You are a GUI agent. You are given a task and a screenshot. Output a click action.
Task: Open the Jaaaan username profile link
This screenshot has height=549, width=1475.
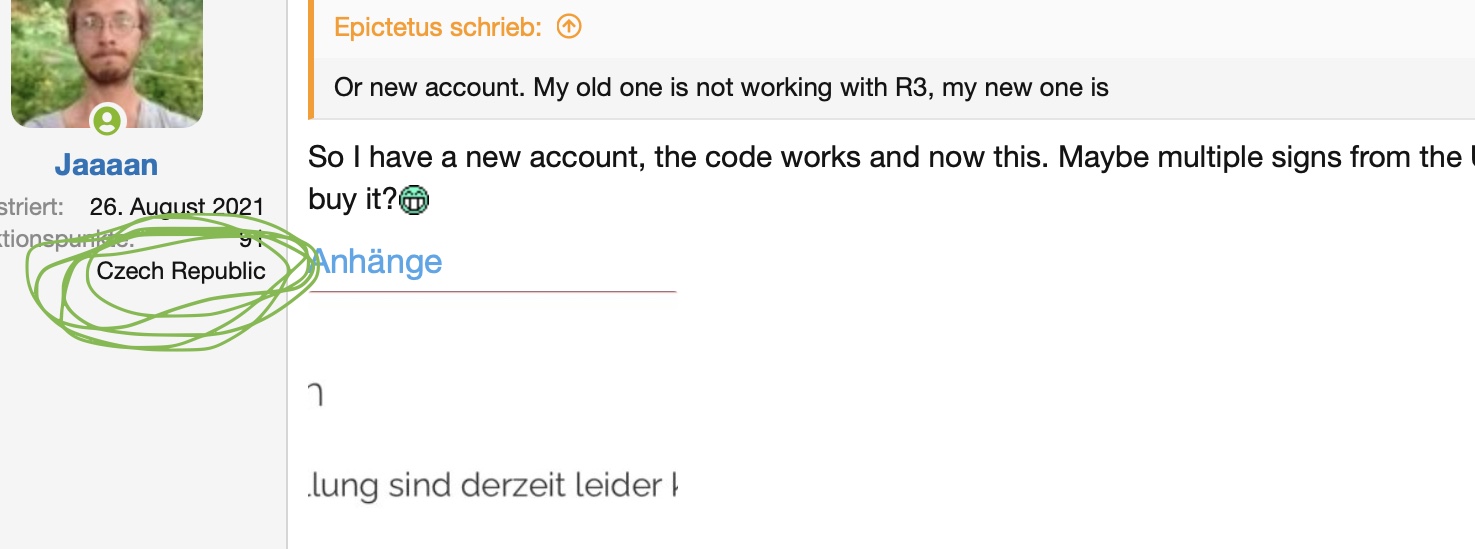107,165
